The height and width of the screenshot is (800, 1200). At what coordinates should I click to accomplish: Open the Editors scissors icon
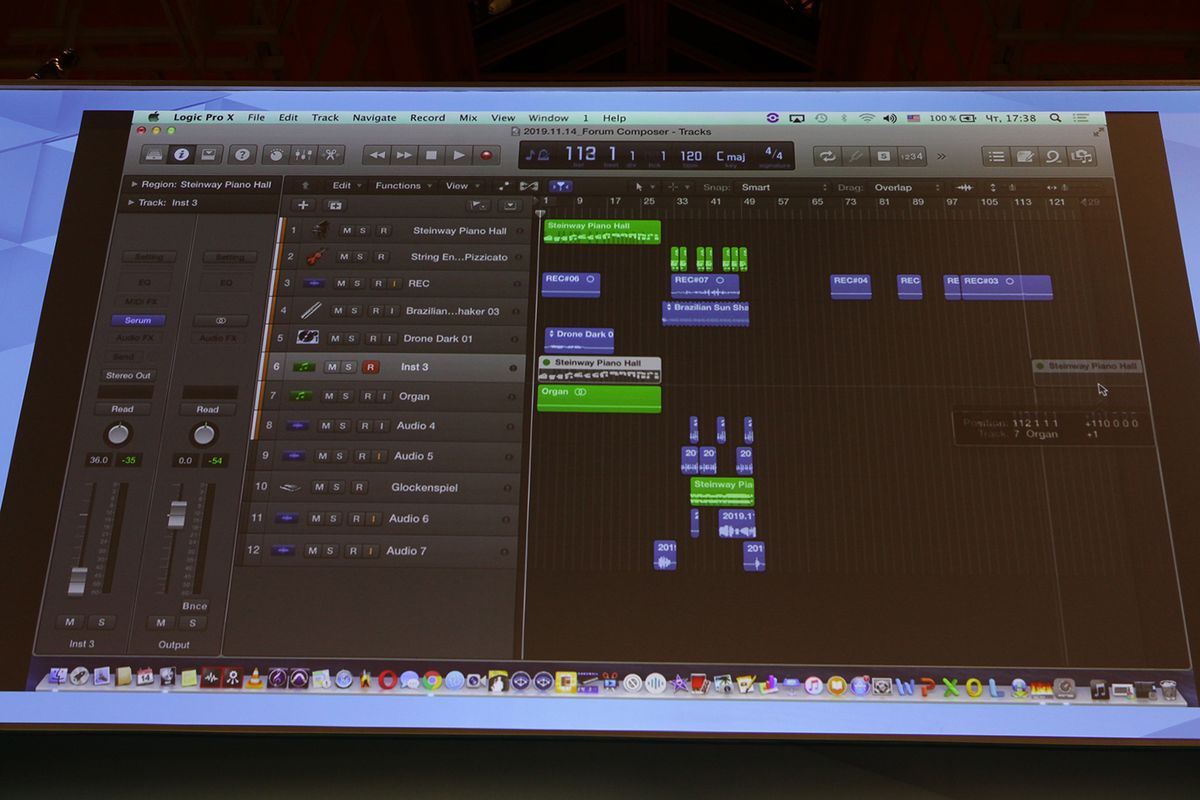pyautogui.click(x=329, y=155)
